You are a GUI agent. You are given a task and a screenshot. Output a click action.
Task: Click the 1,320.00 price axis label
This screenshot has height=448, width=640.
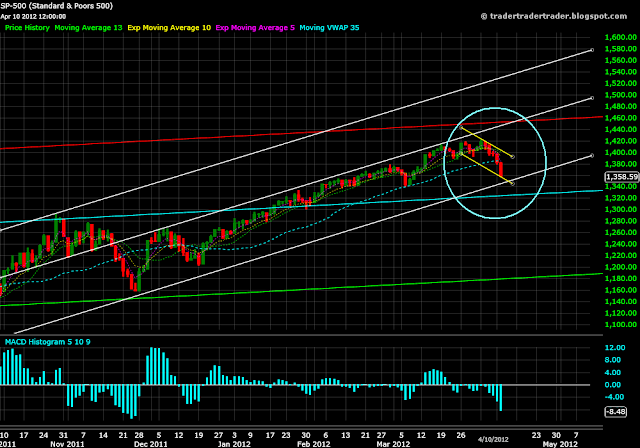[x=620, y=198]
